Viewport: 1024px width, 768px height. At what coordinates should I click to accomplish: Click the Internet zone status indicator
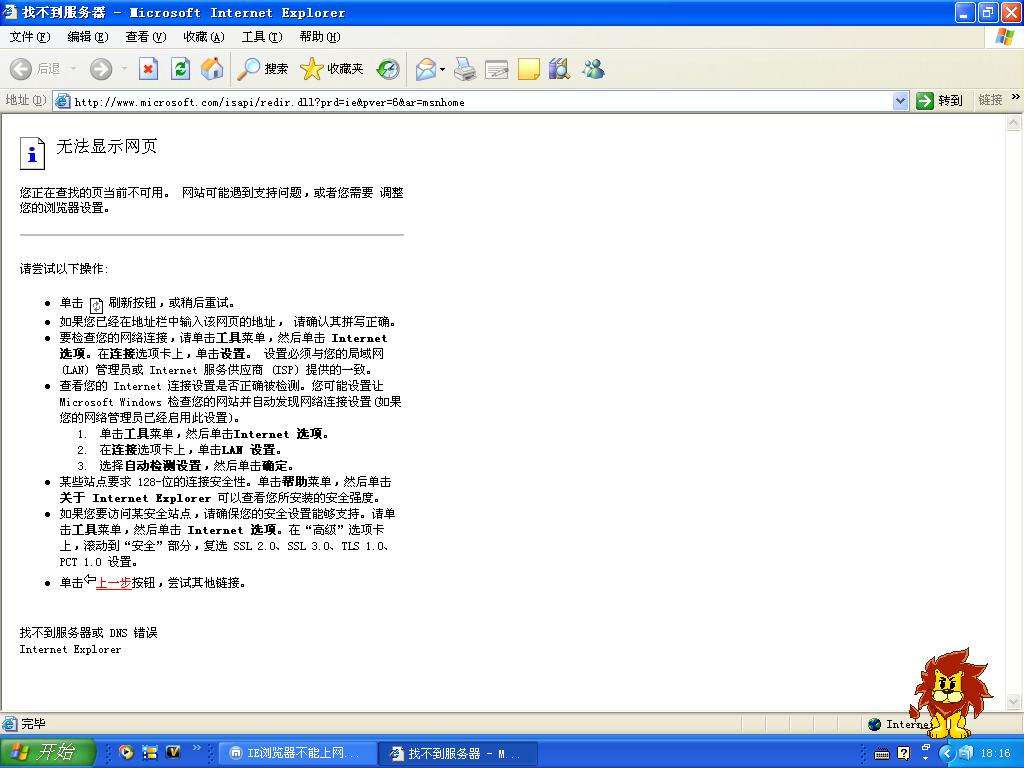click(x=899, y=724)
